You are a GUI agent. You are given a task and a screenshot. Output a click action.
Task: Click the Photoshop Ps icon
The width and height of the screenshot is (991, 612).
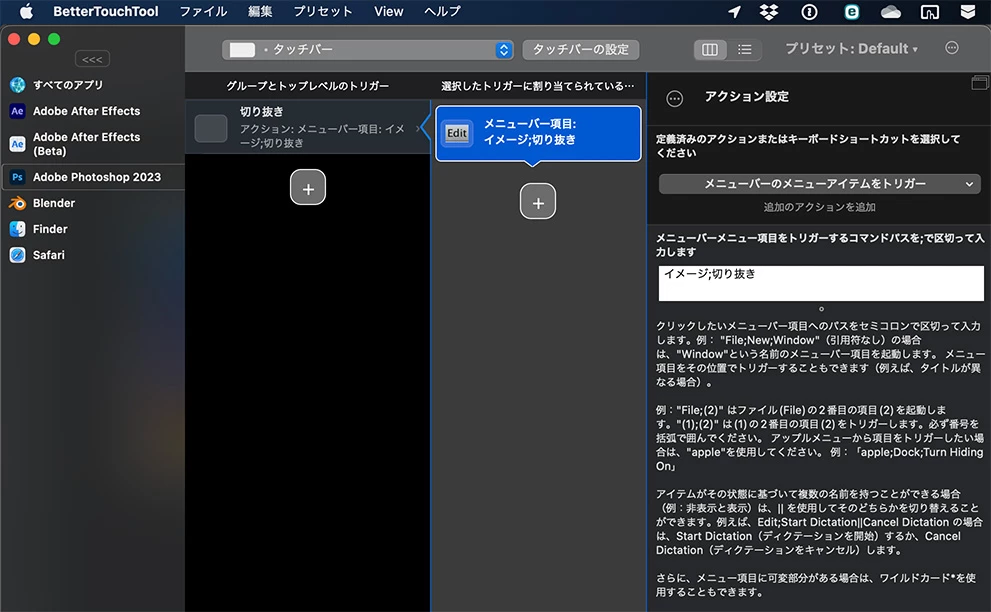pos(18,177)
